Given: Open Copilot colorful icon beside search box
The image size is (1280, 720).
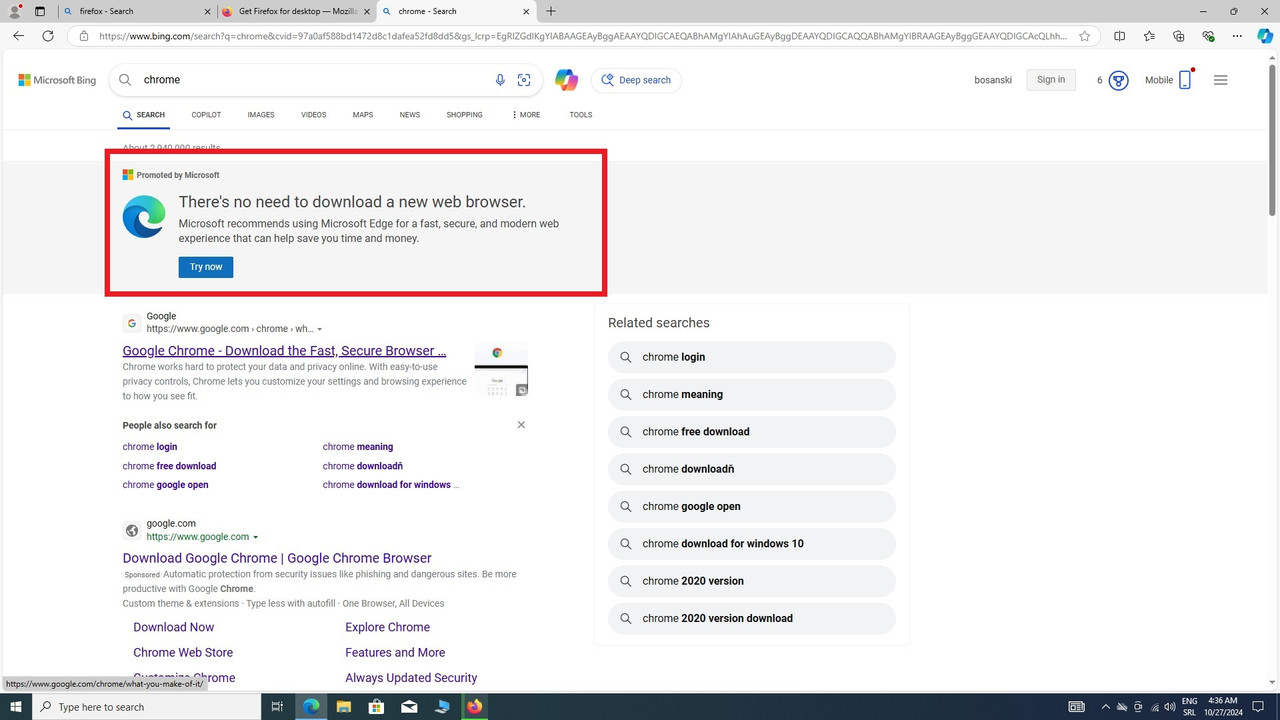Looking at the screenshot, I should point(566,80).
